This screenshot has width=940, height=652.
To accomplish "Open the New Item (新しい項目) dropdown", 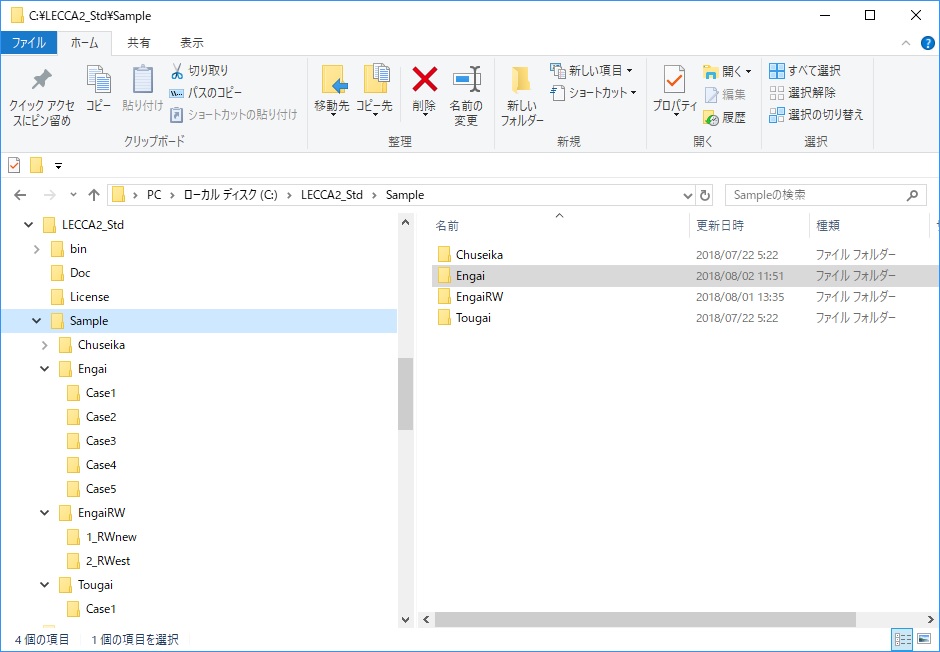I will click(590, 70).
